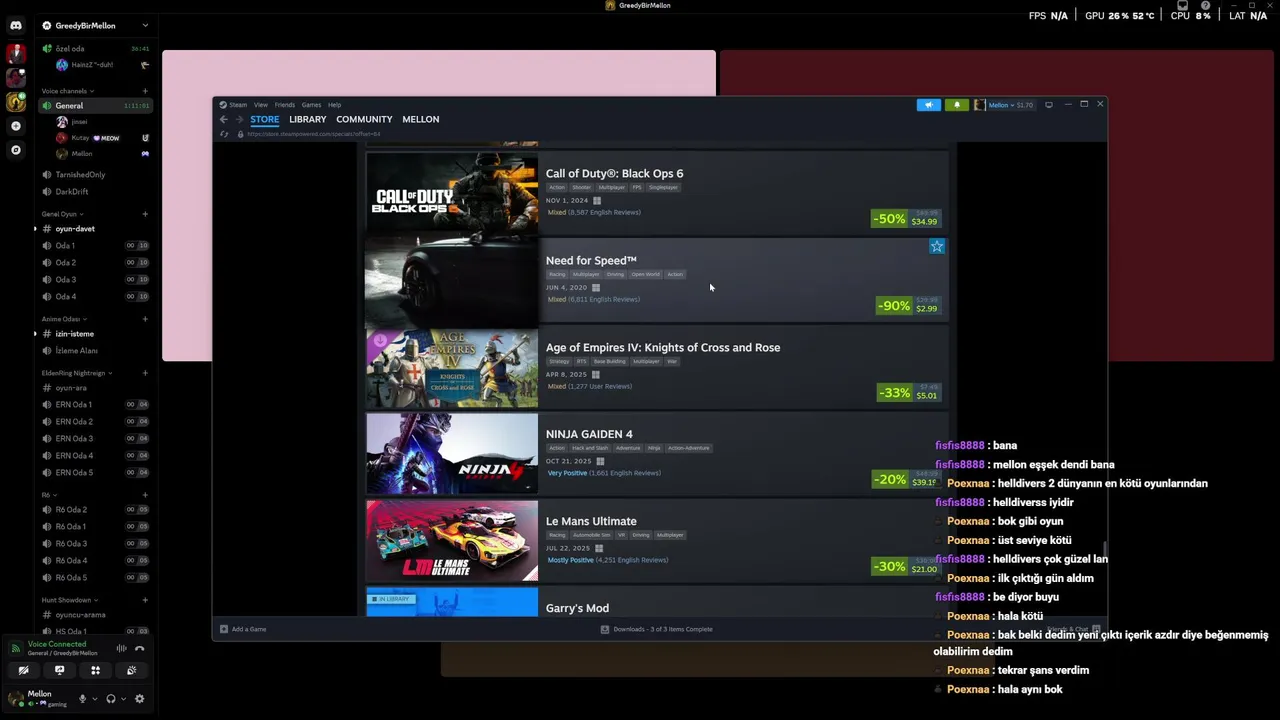The image size is (1280, 720).
Task: Mute the microphone in Discord
Action: click(83, 699)
